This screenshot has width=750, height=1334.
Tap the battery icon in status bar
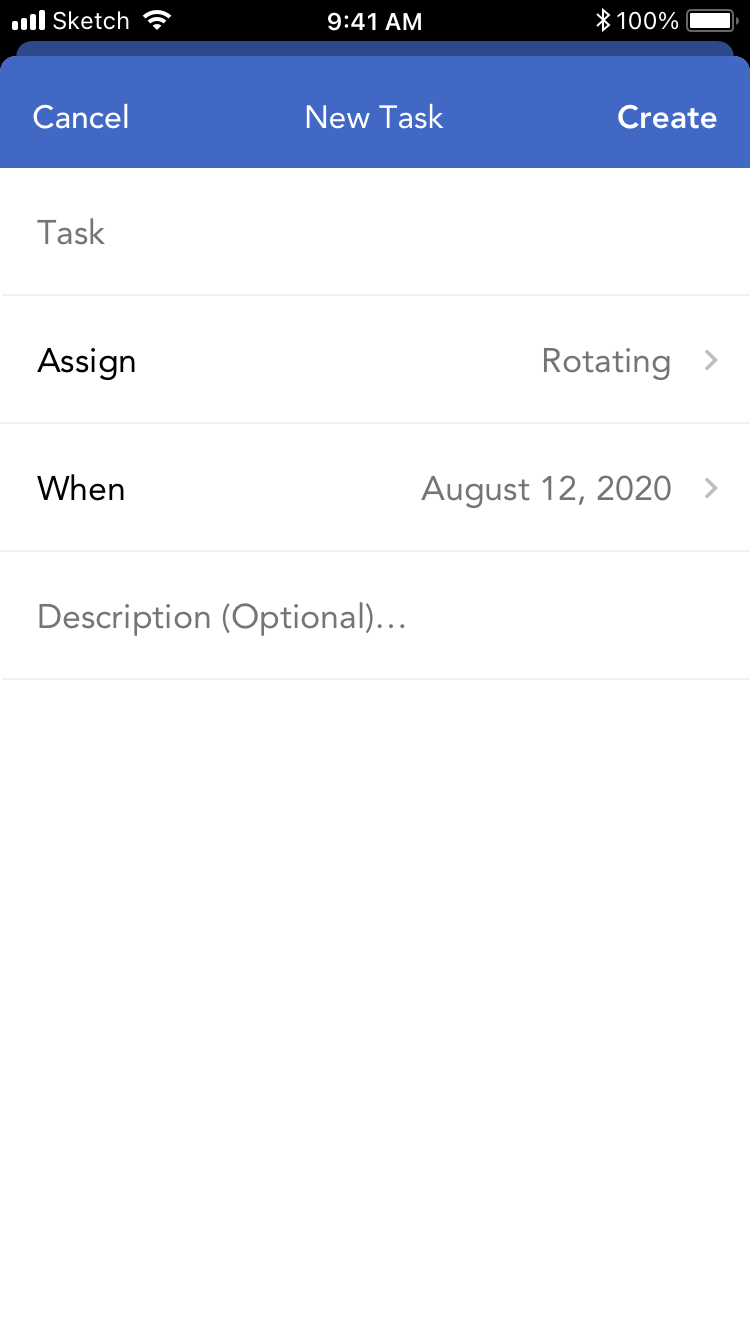[712, 20]
